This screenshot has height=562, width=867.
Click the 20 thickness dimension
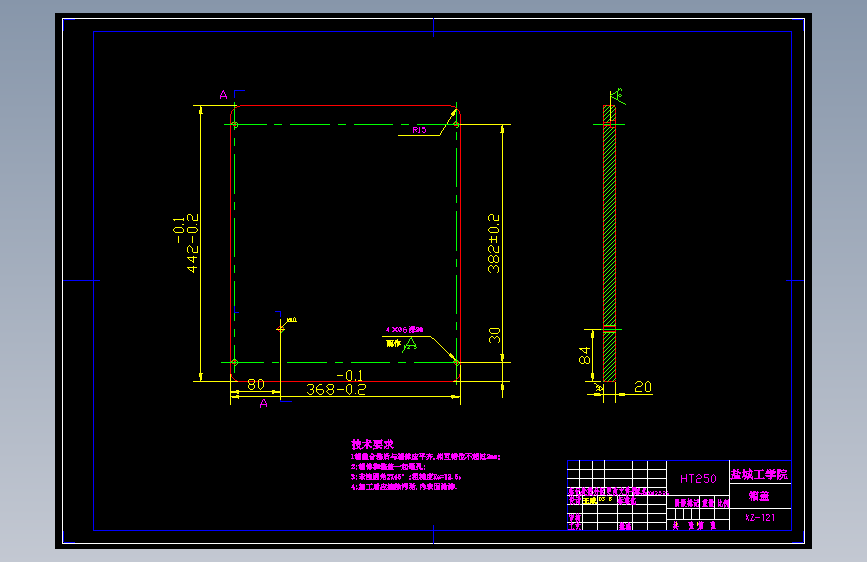coord(643,387)
